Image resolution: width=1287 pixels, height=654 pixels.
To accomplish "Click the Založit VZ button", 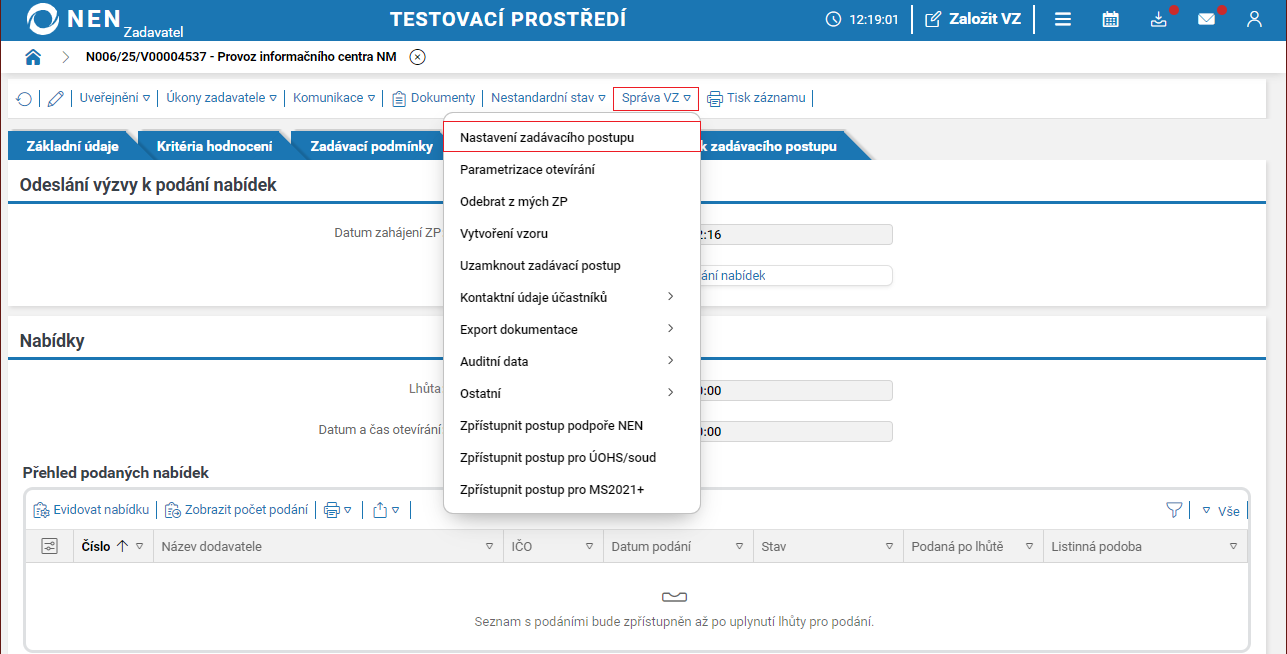I will 973,19.
